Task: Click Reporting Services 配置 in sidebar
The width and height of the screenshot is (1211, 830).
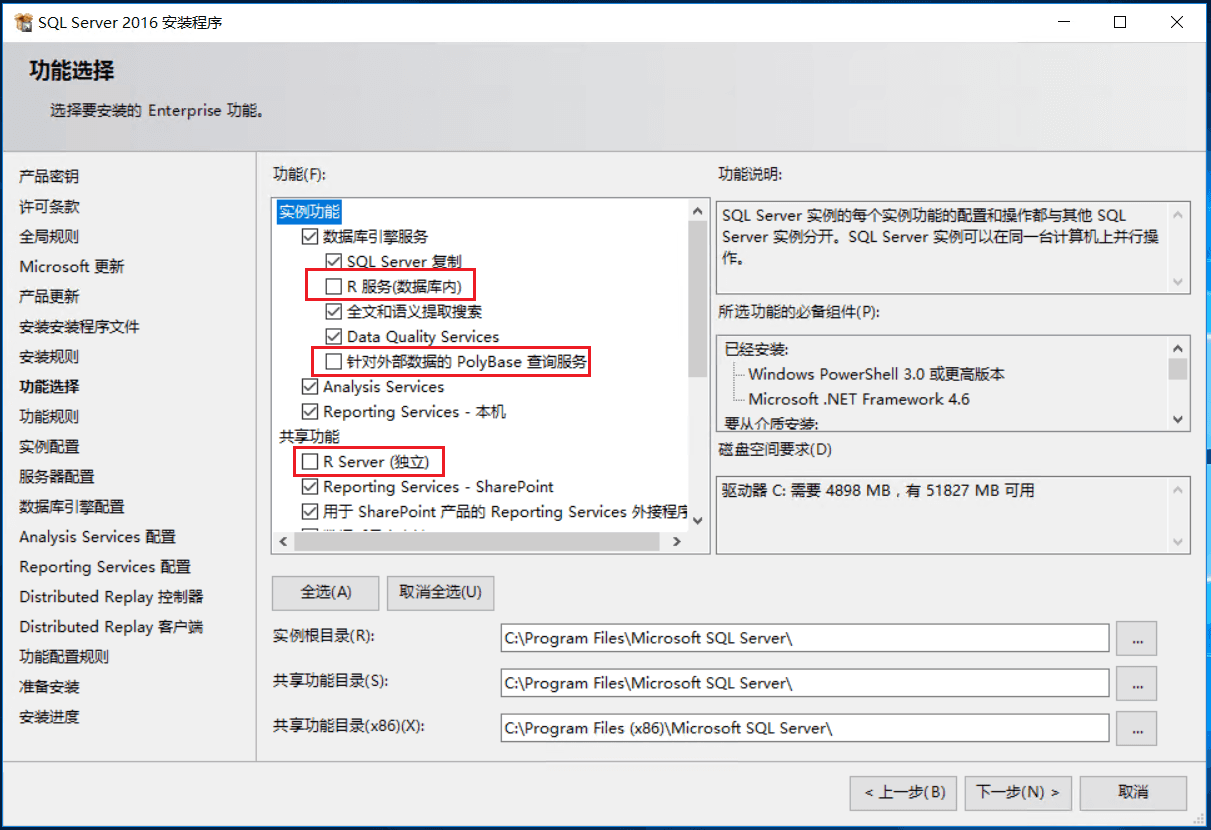Action: click(x=105, y=567)
